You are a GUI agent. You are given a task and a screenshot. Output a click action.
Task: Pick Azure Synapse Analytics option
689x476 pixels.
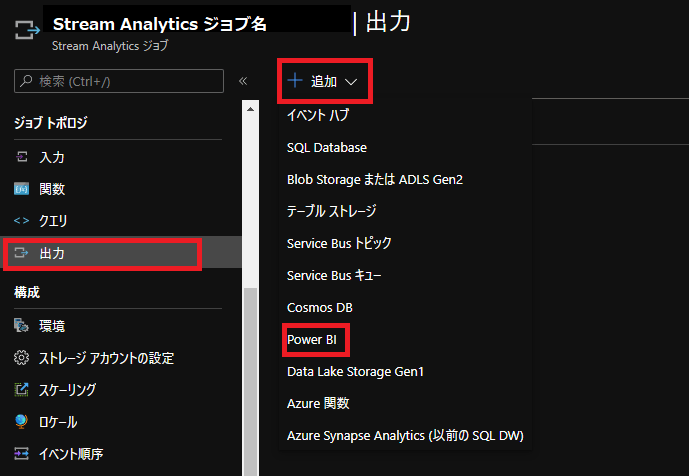[405, 435]
